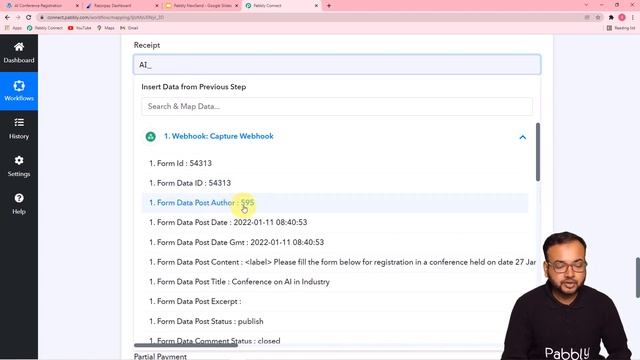
Task: Switch to the Google Slides tab
Action: (202, 6)
